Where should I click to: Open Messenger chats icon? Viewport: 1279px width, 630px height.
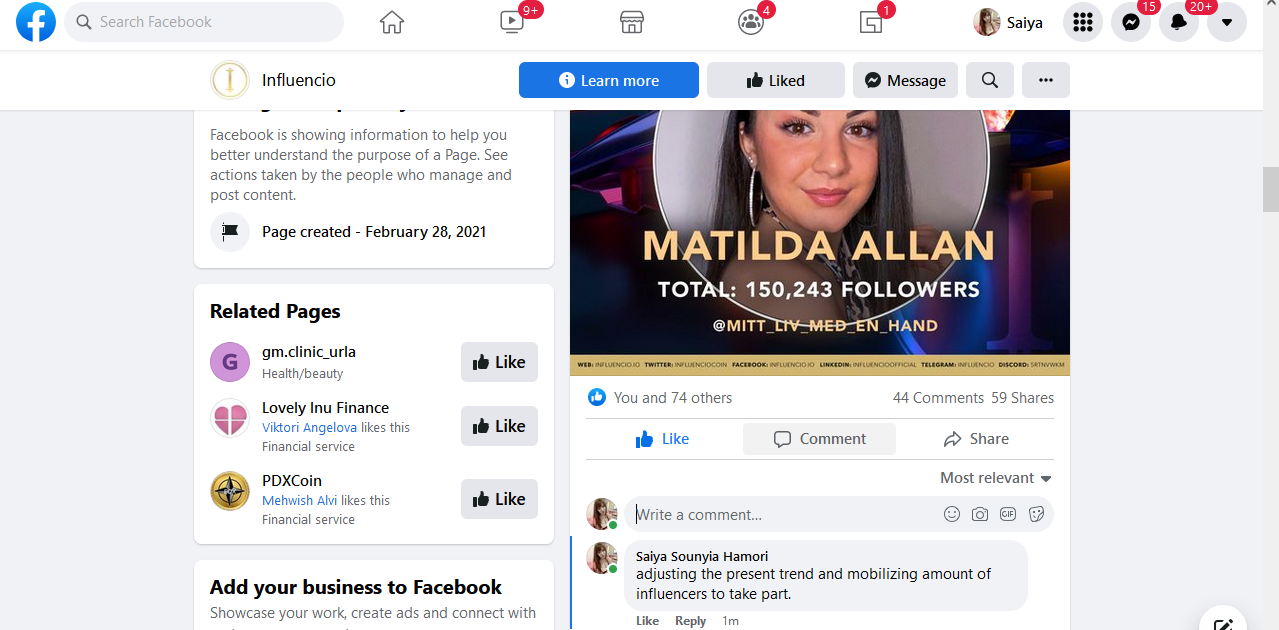coord(1131,22)
